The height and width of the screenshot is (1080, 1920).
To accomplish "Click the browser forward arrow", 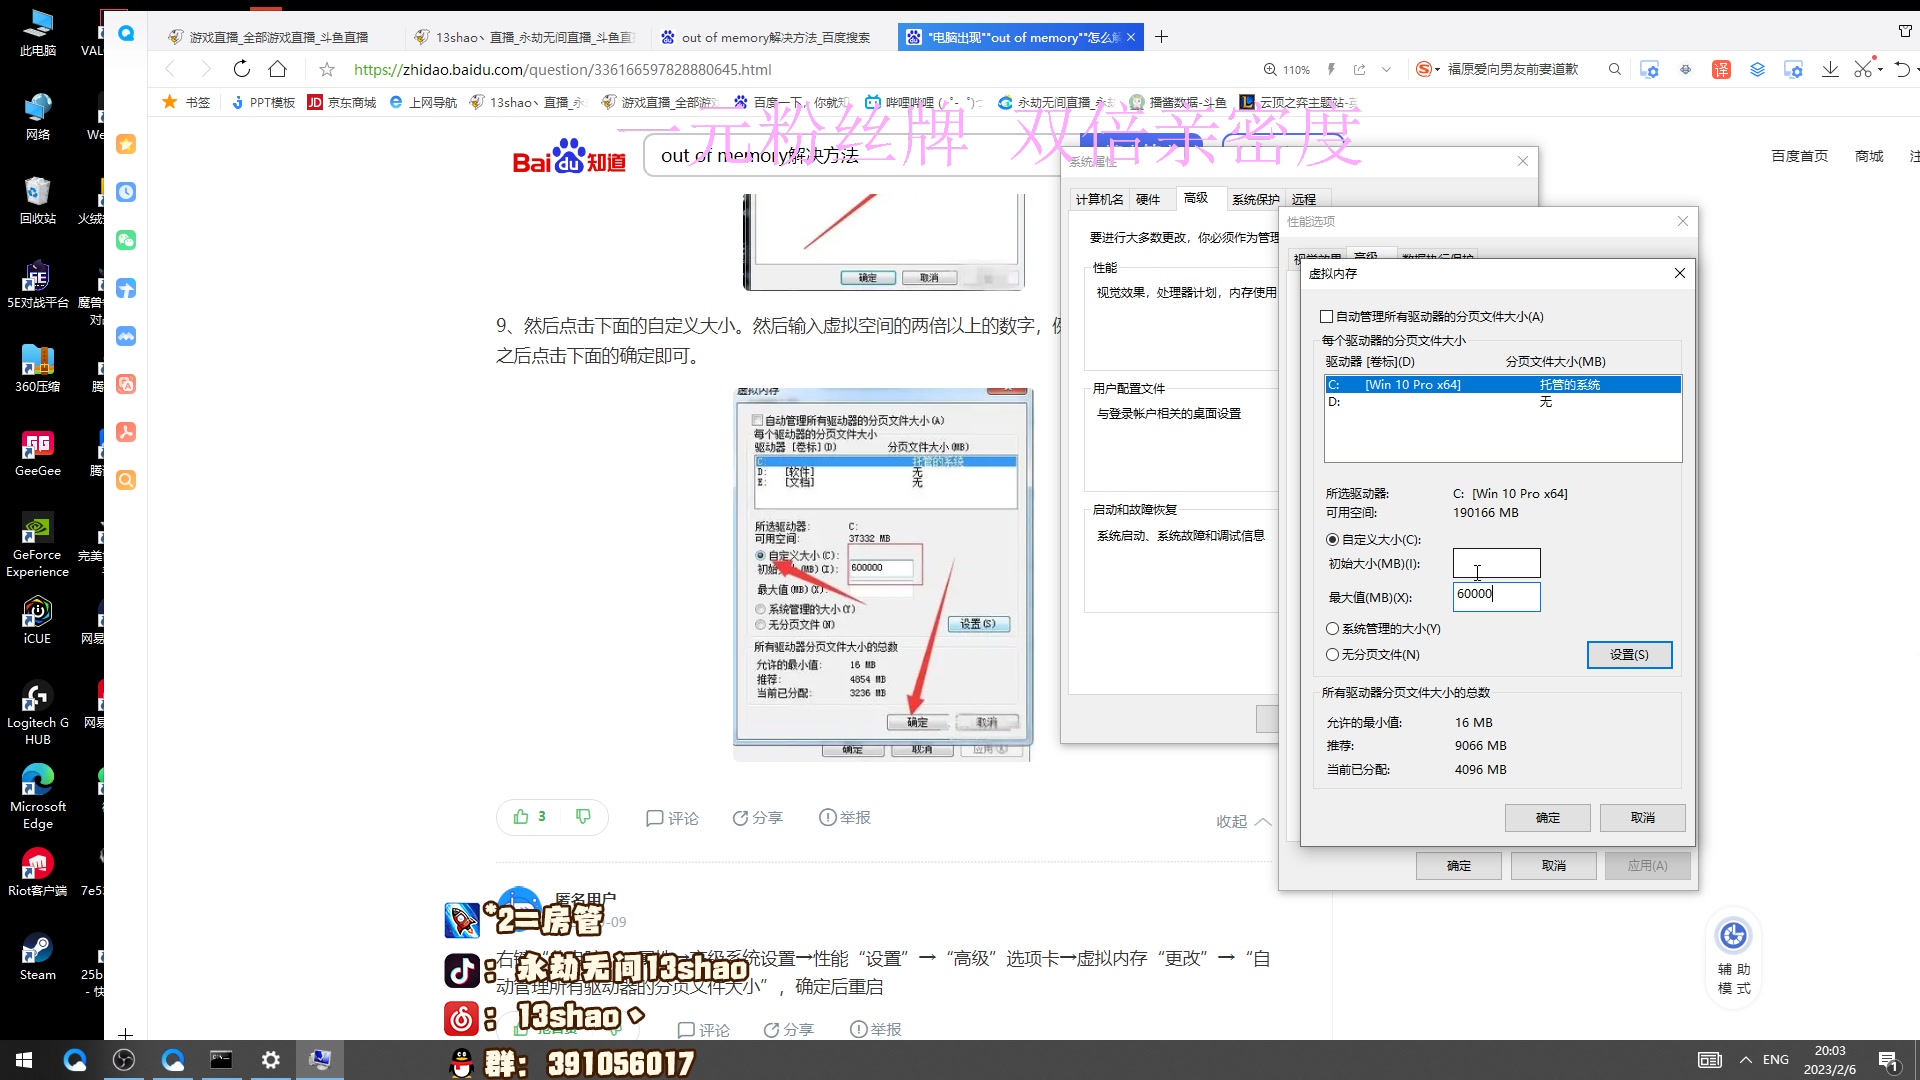I will pyautogui.click(x=205, y=69).
